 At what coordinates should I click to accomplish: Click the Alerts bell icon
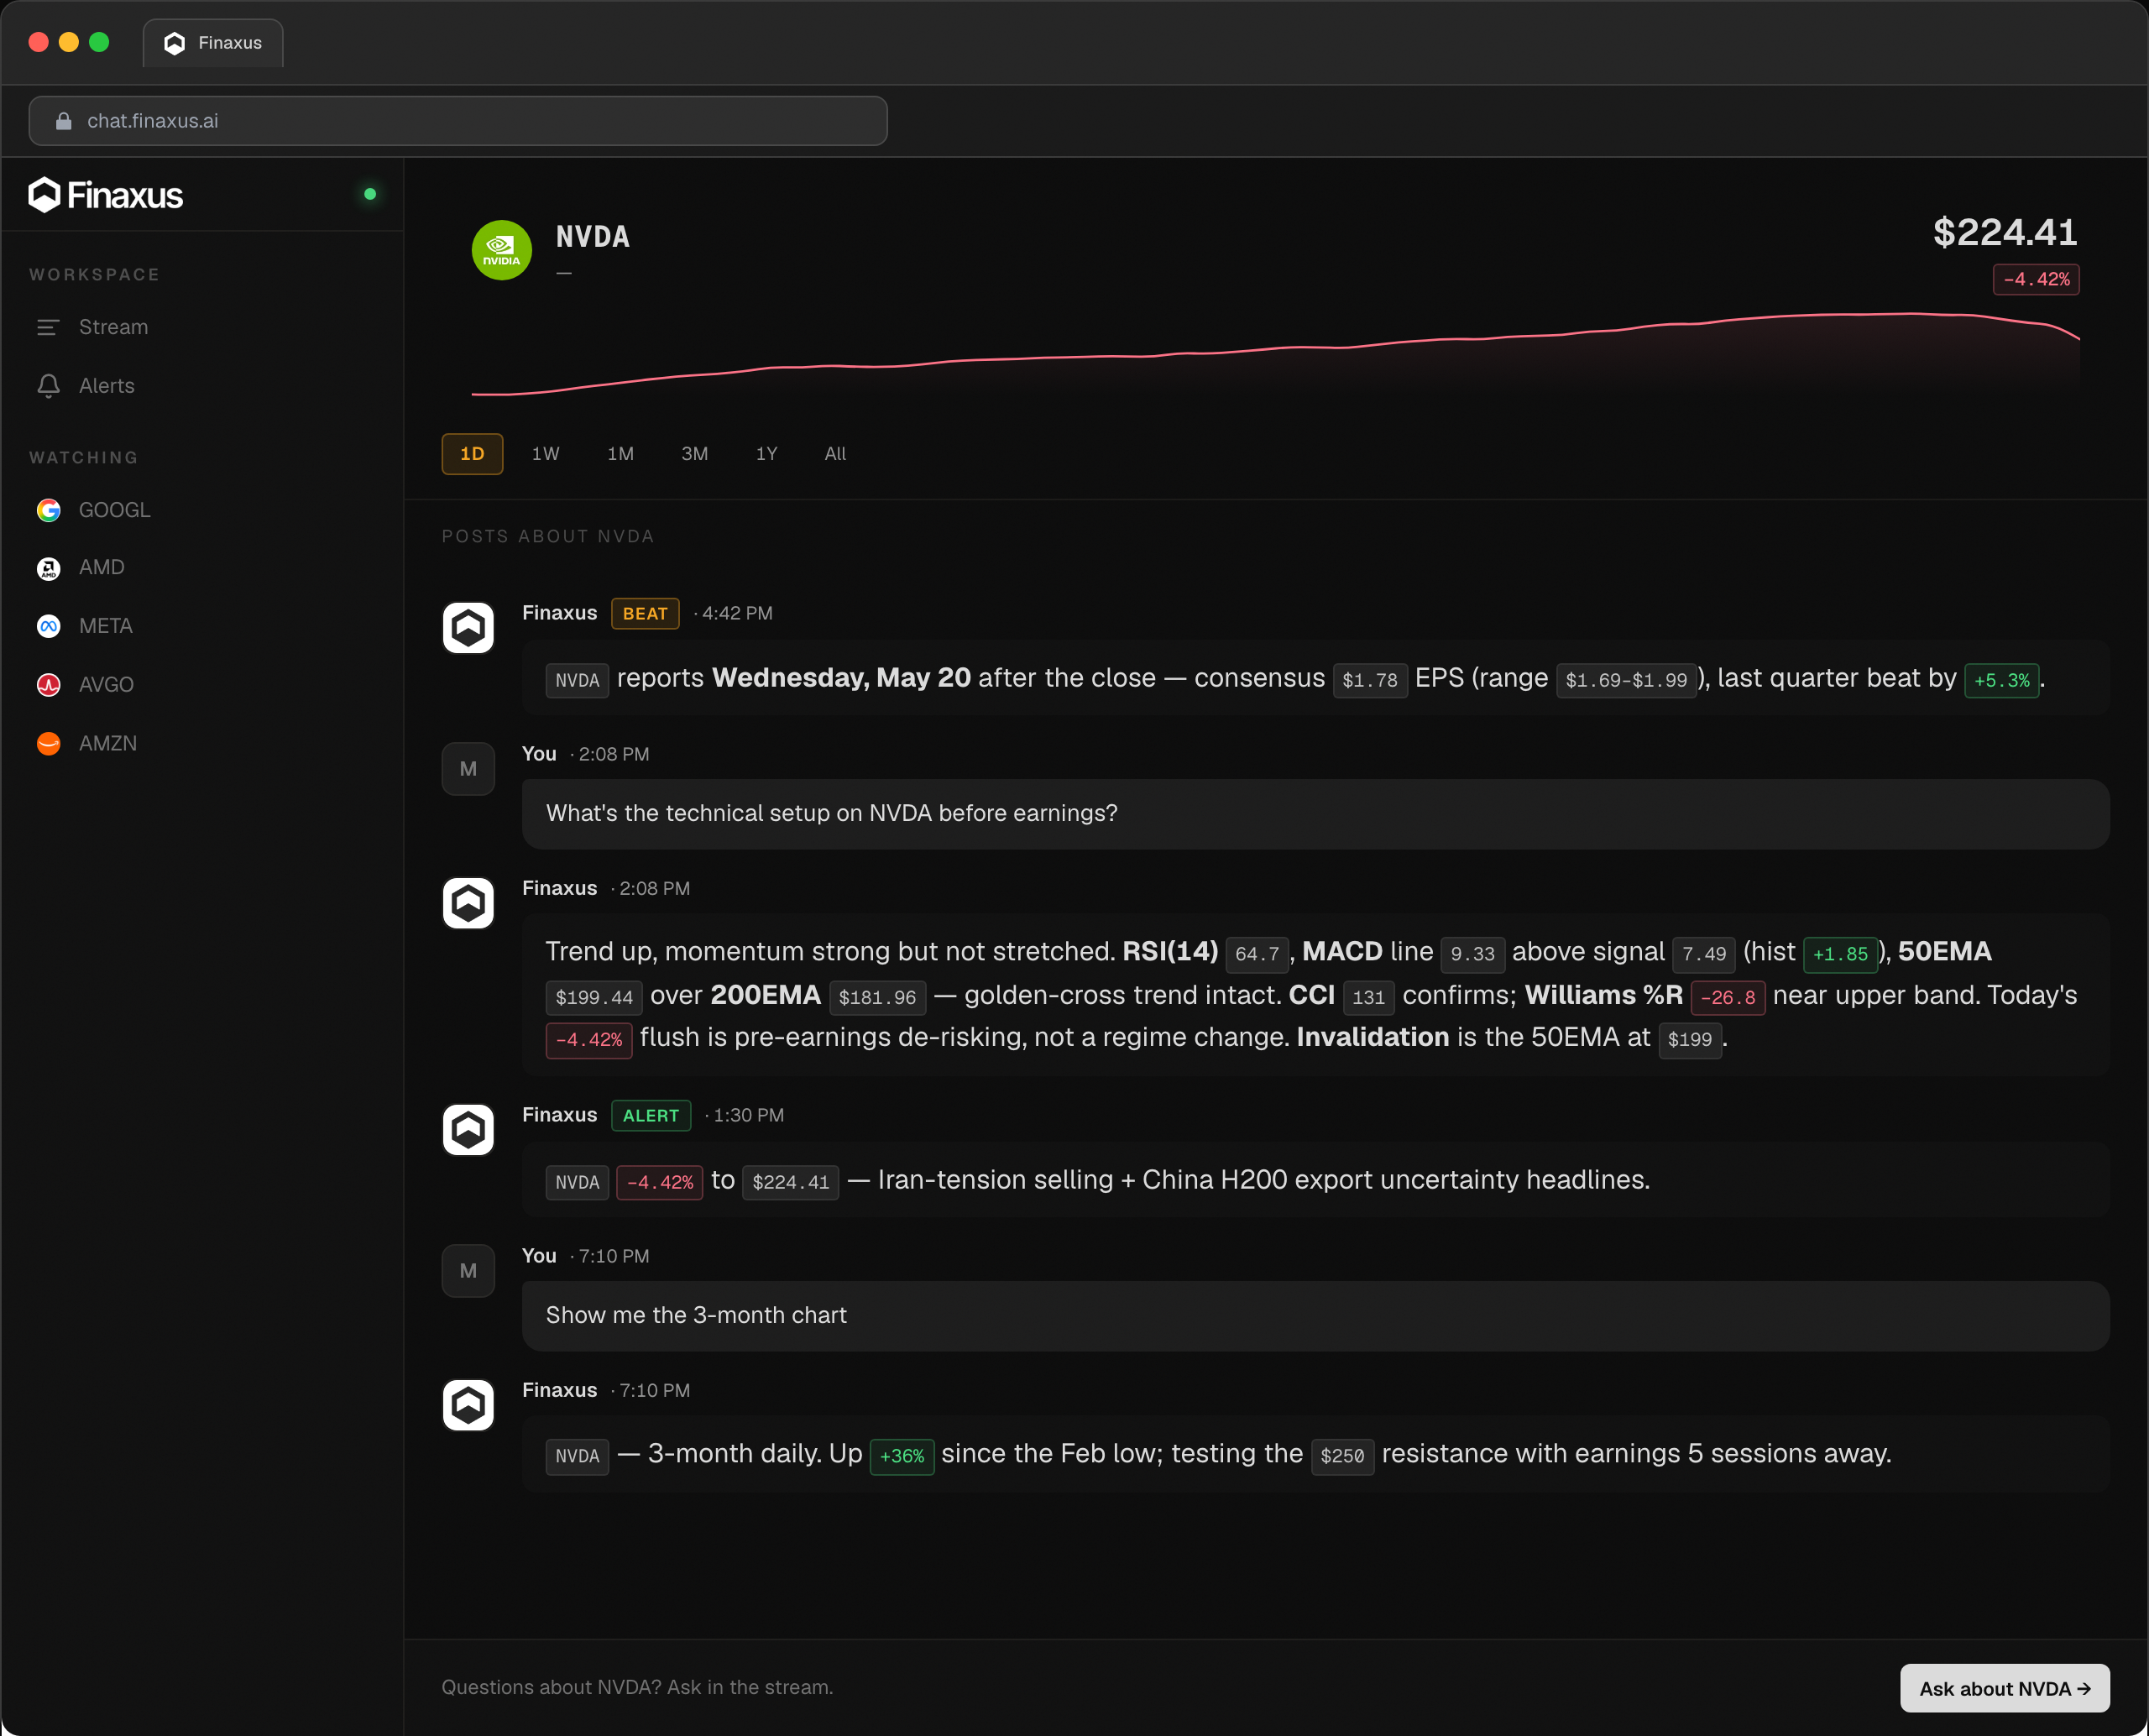click(48, 386)
